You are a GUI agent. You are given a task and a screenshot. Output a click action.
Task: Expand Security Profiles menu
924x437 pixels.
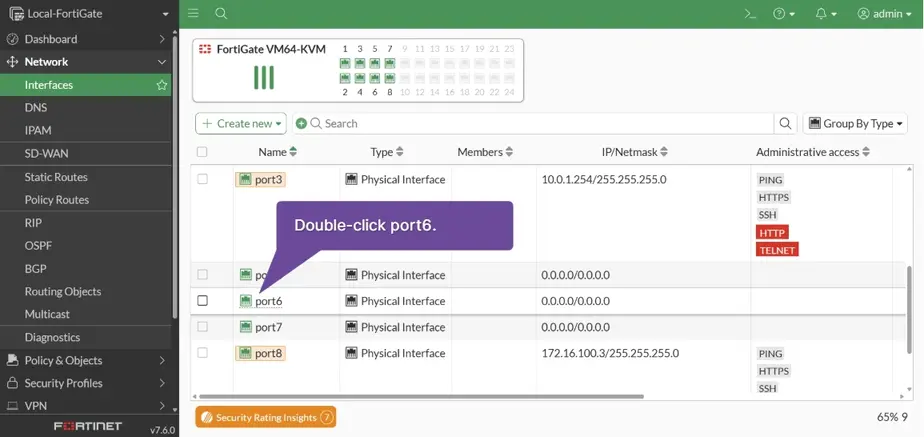click(x=85, y=383)
